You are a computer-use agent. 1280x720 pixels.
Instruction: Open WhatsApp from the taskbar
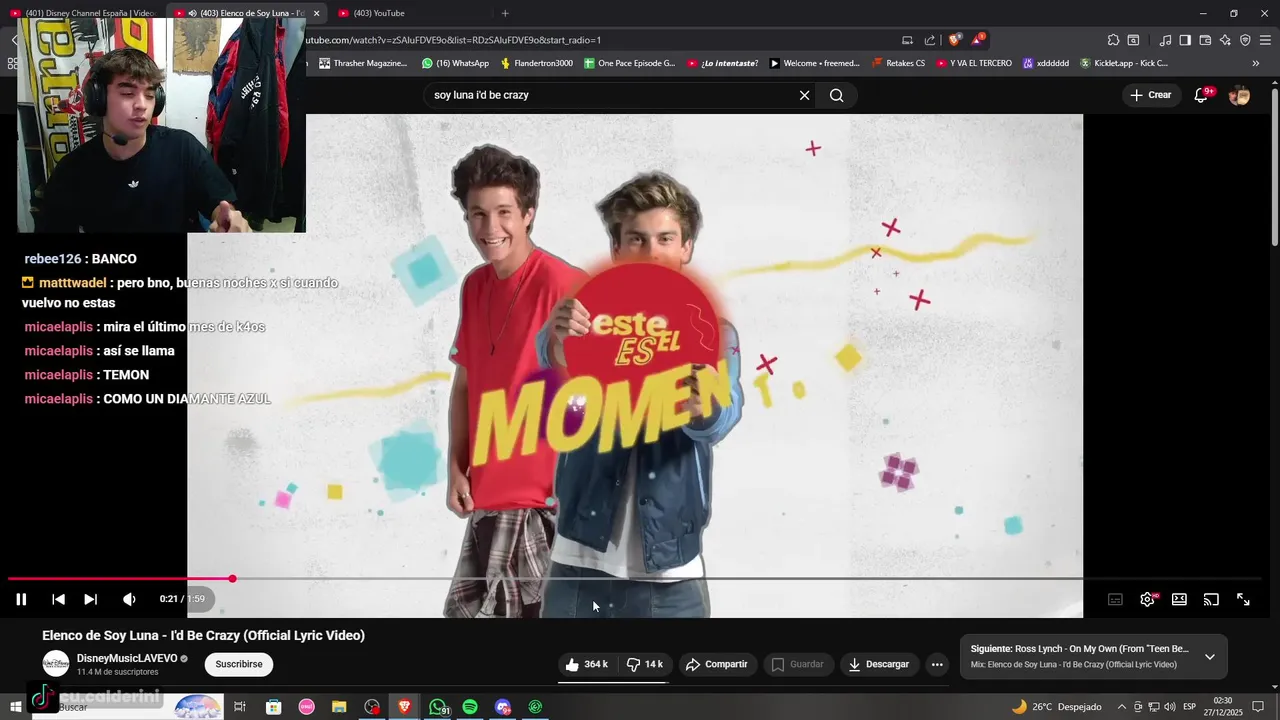(x=438, y=707)
